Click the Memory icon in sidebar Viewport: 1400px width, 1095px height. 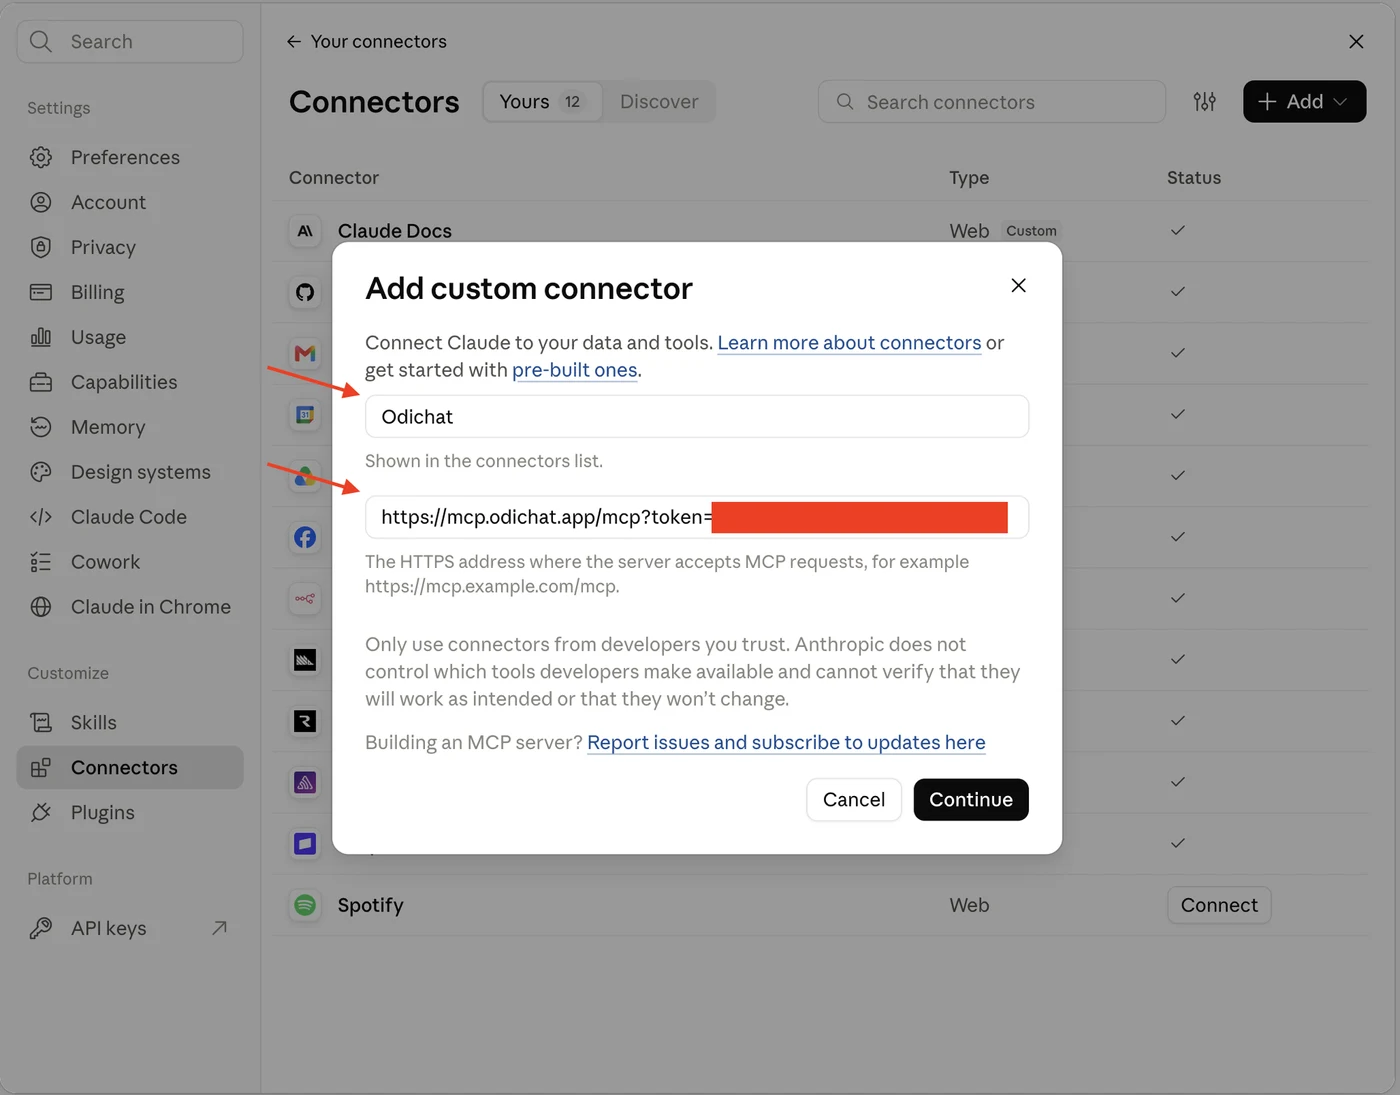(x=41, y=427)
